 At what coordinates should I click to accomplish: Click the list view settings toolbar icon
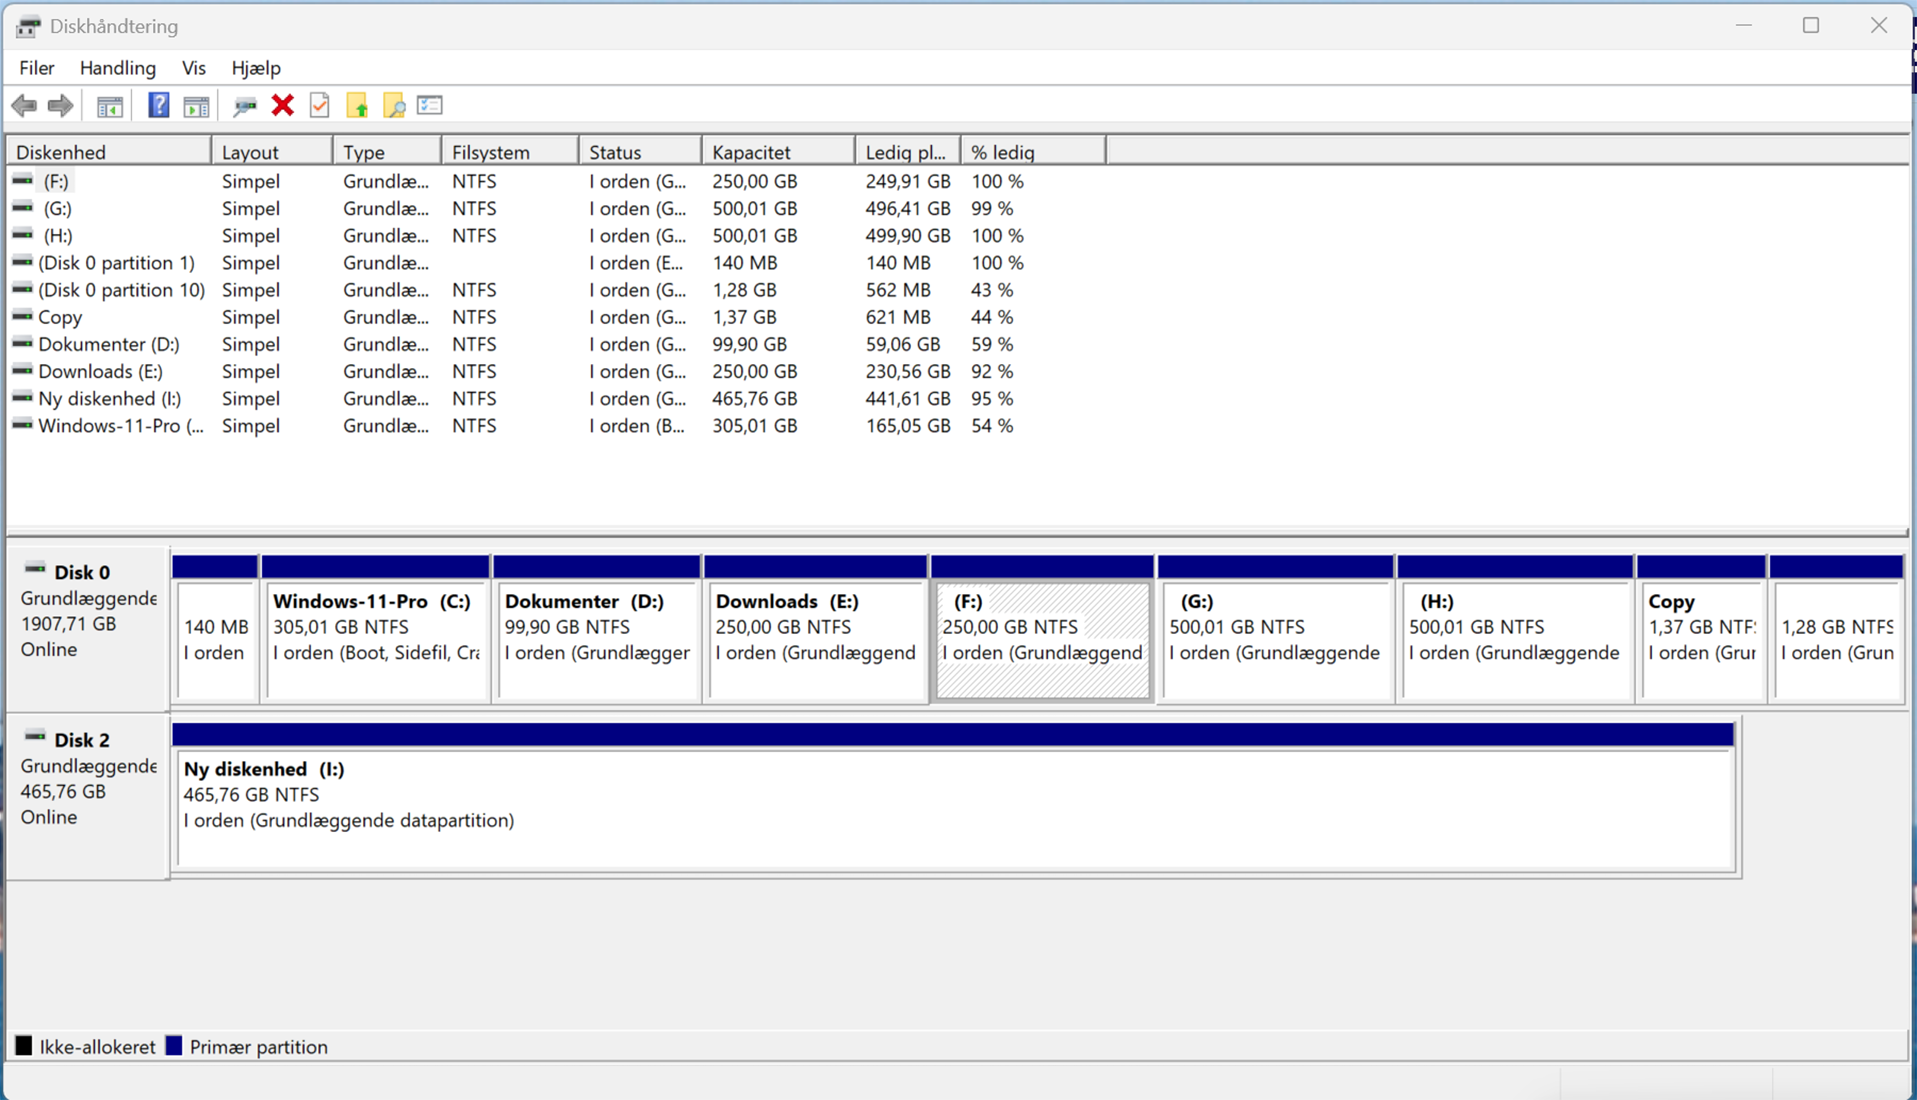click(x=430, y=105)
